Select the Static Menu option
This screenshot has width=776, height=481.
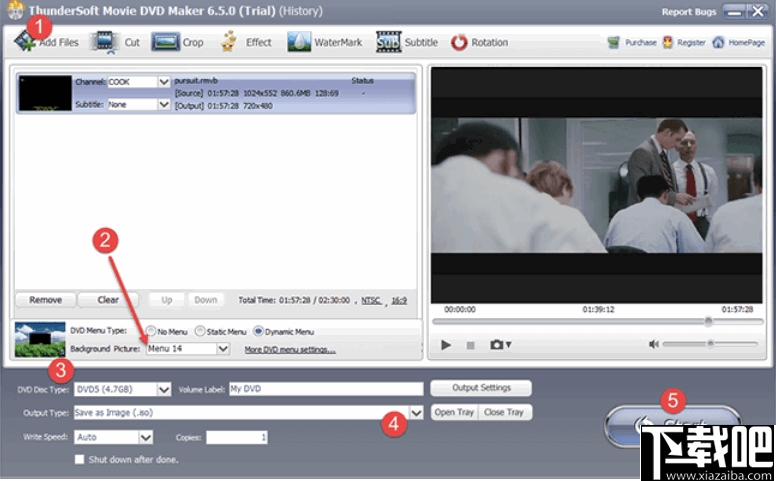click(200, 331)
